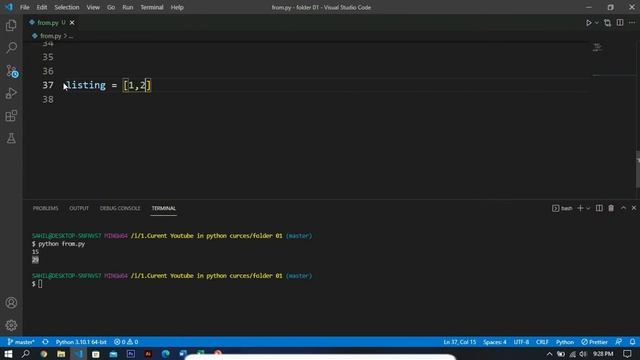Image resolution: width=640 pixels, height=360 pixels.
Task: Open the Help menu
Action: pyautogui.click(x=177, y=7)
